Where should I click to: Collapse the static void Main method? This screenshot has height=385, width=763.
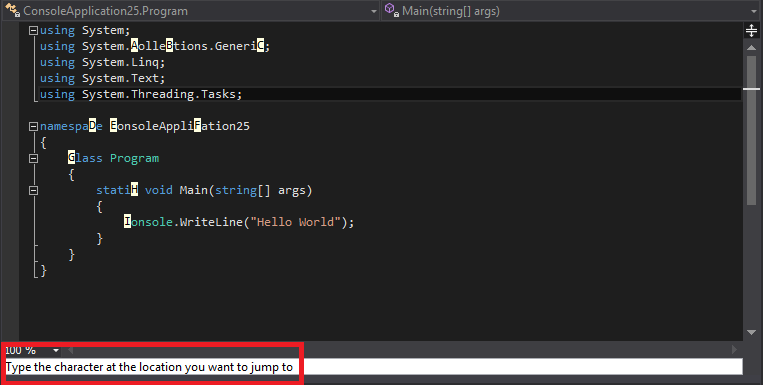[33, 191]
